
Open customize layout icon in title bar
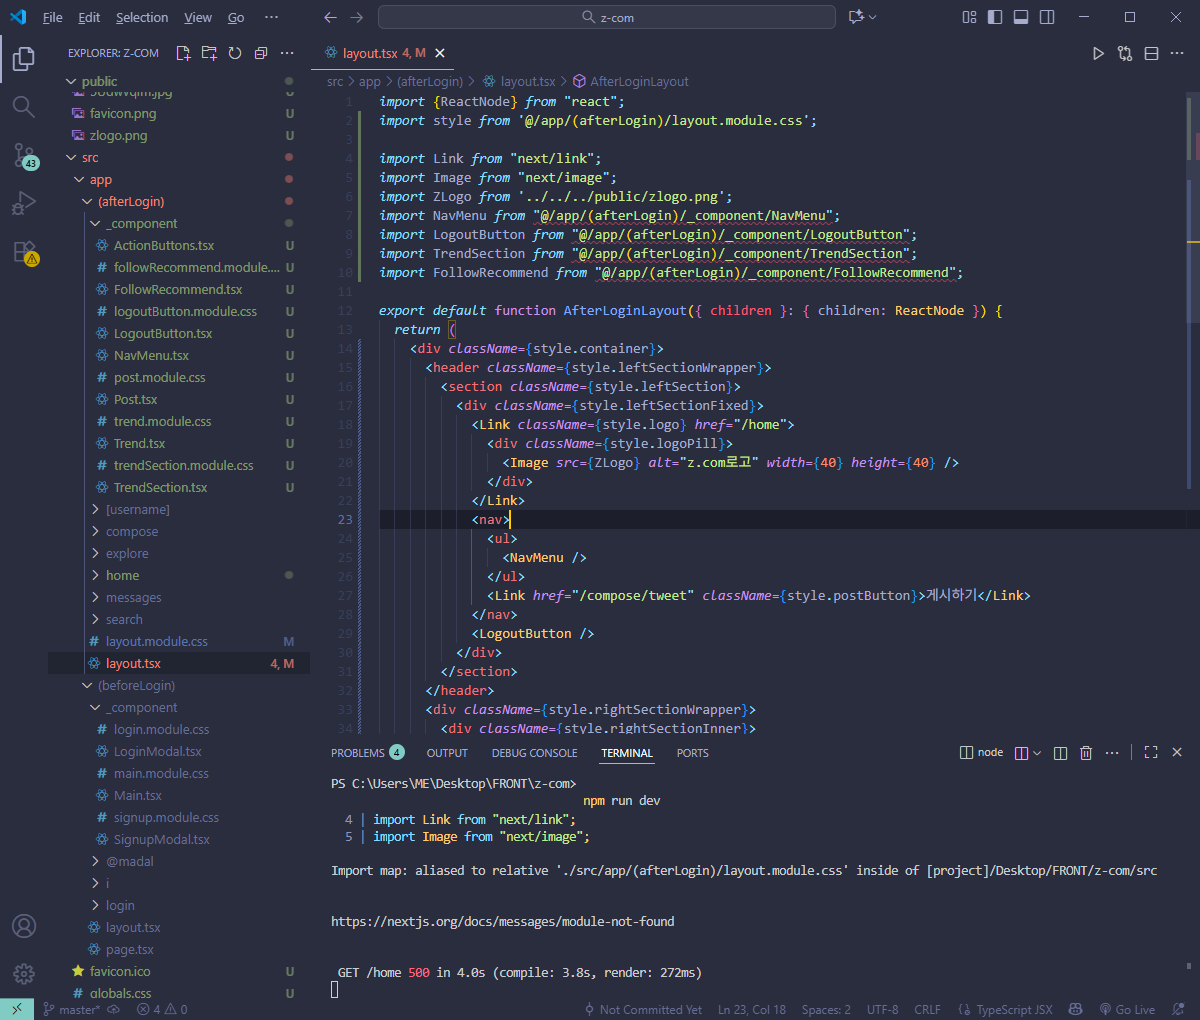[969, 17]
